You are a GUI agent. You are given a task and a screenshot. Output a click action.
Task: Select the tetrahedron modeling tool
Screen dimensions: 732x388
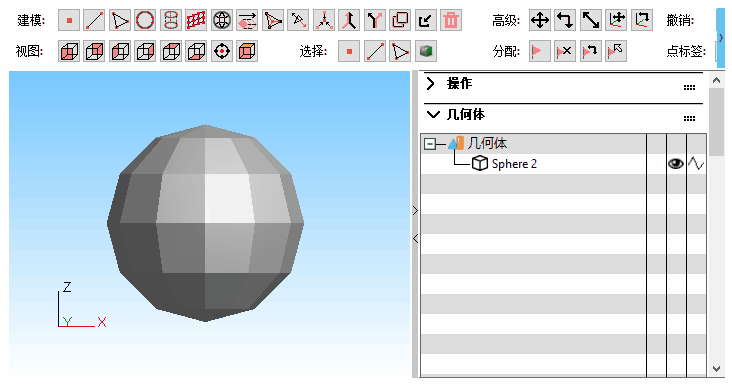[x=273, y=21]
